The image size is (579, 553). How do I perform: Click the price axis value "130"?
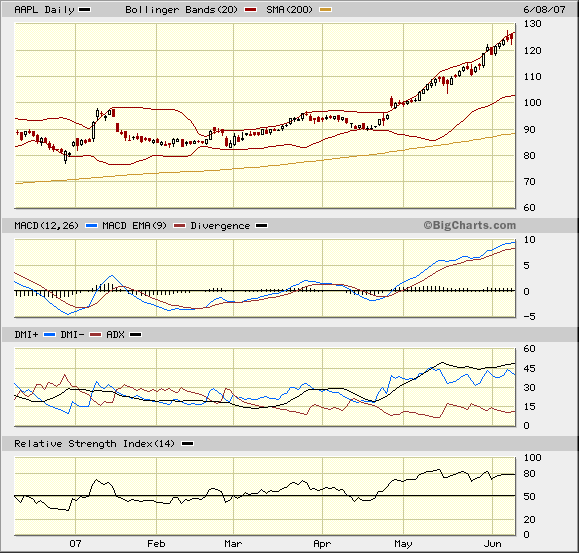532,24
